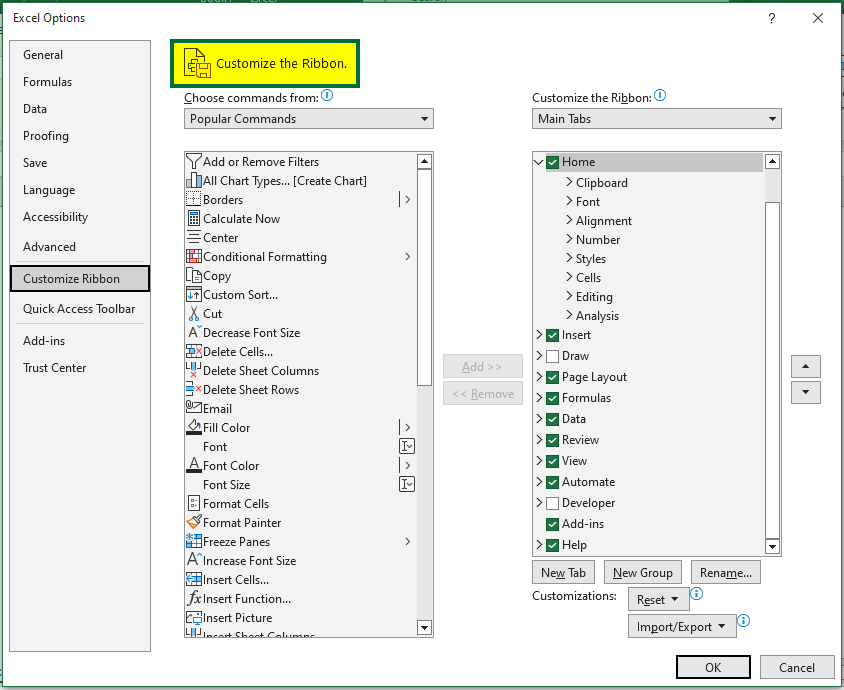This screenshot has width=844, height=690.
Task: Uncheck the Add-ins tab checkbox
Action: 552,524
